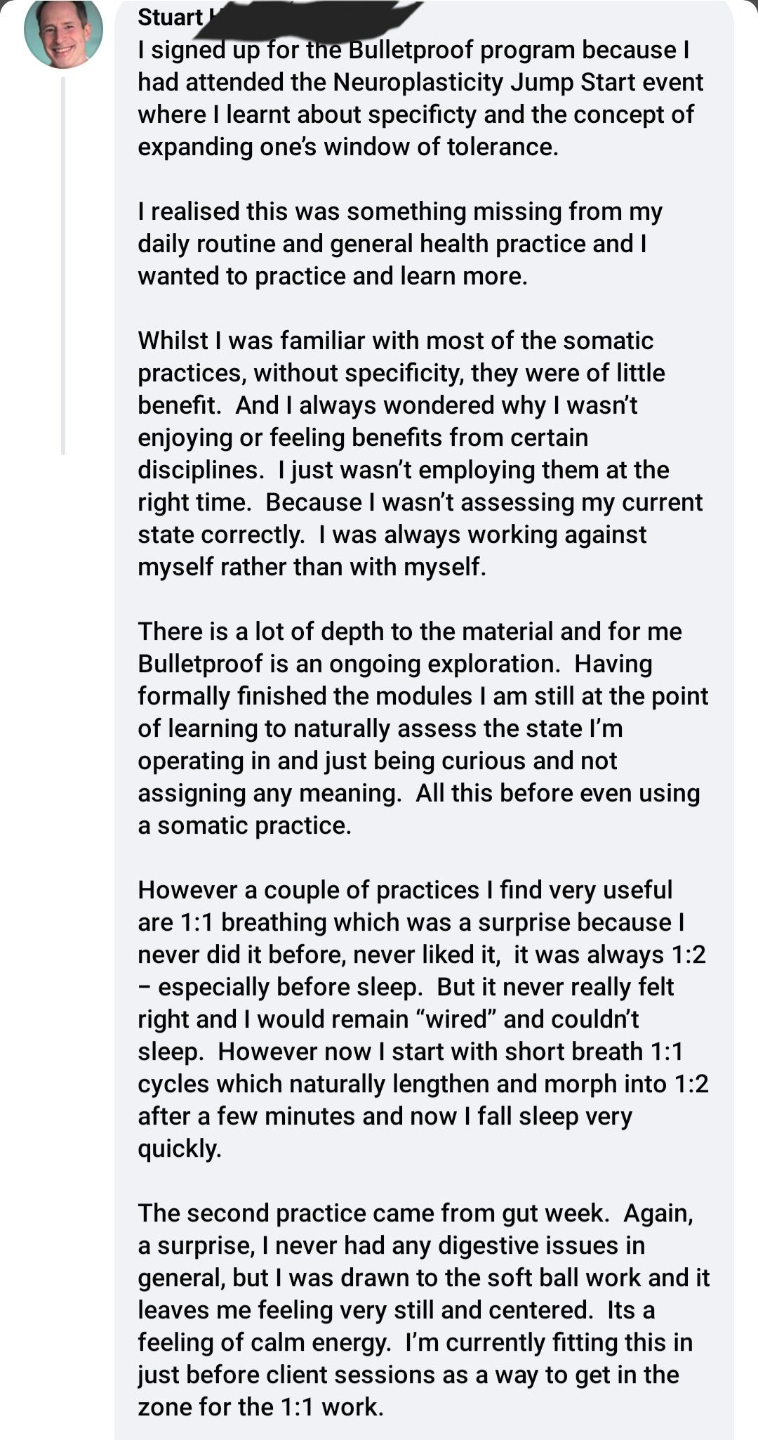Click the sentence 'myself rather than with myself'
758x1440 pixels.
pos(312,567)
